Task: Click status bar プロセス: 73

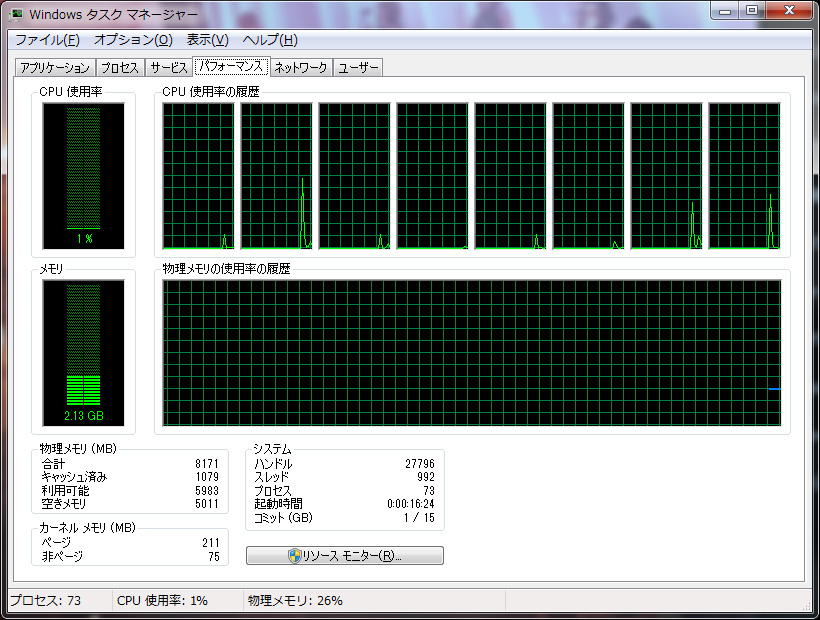Action: pyautogui.click(x=45, y=601)
